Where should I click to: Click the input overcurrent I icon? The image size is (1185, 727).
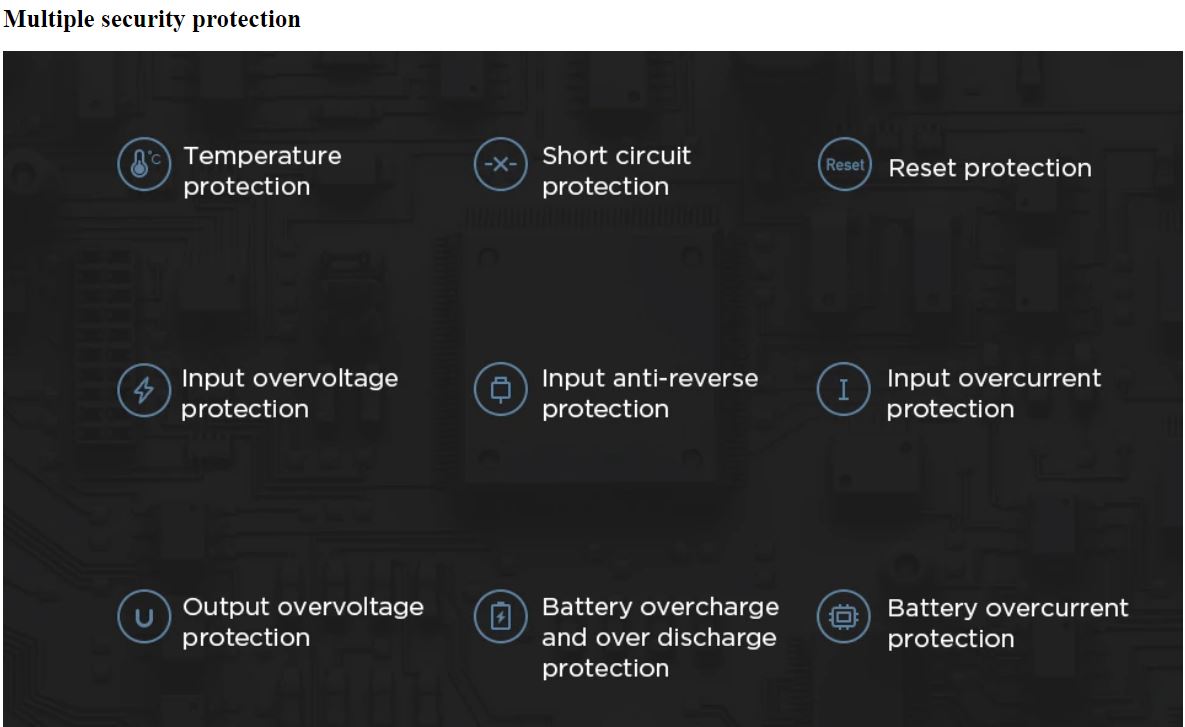843,390
